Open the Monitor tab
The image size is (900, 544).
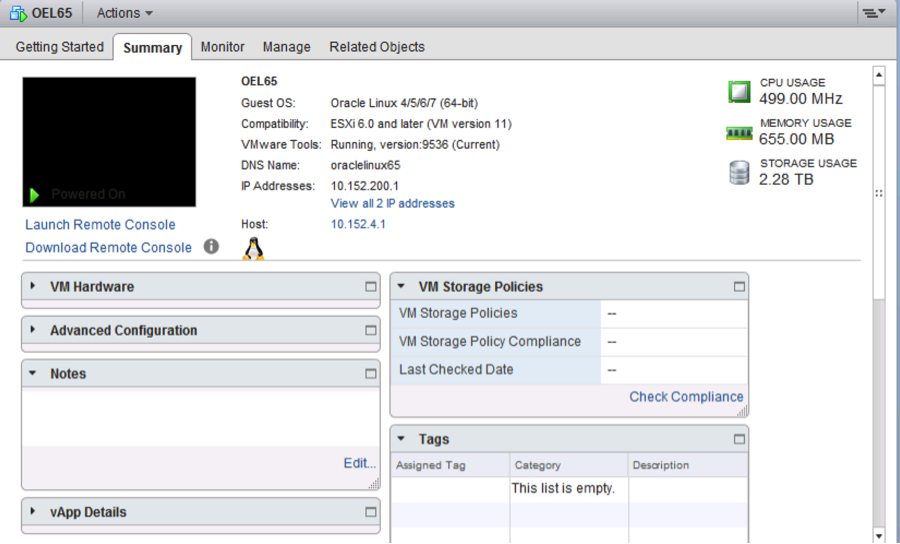[222, 47]
